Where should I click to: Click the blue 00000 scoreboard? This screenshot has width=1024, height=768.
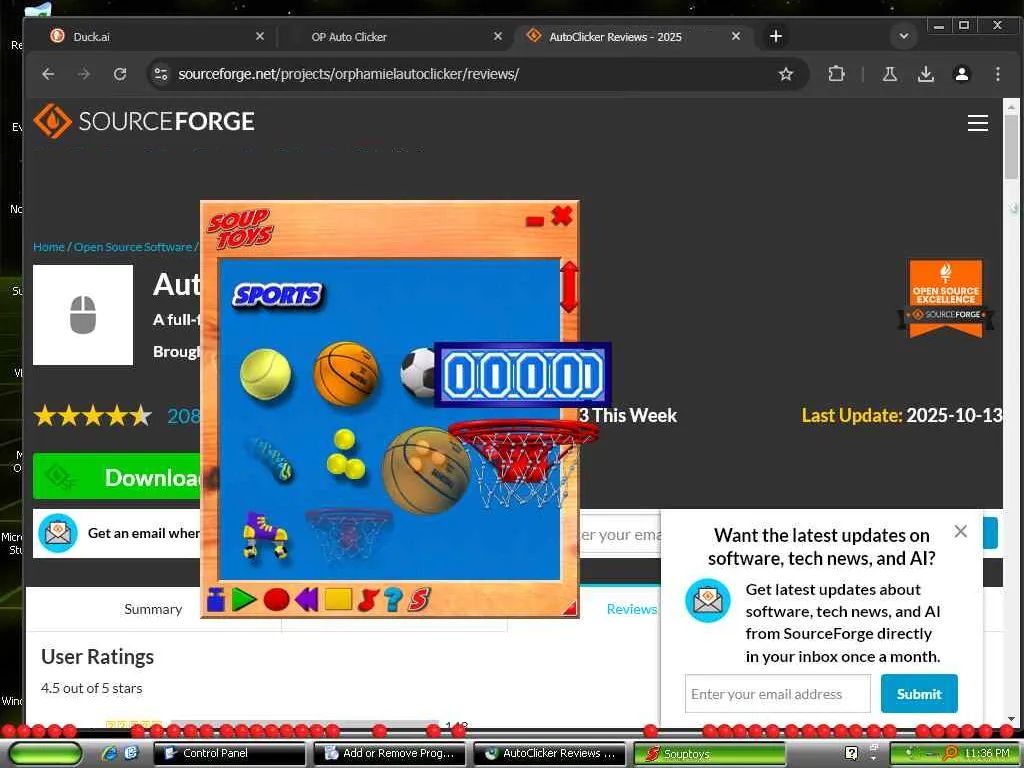522,375
